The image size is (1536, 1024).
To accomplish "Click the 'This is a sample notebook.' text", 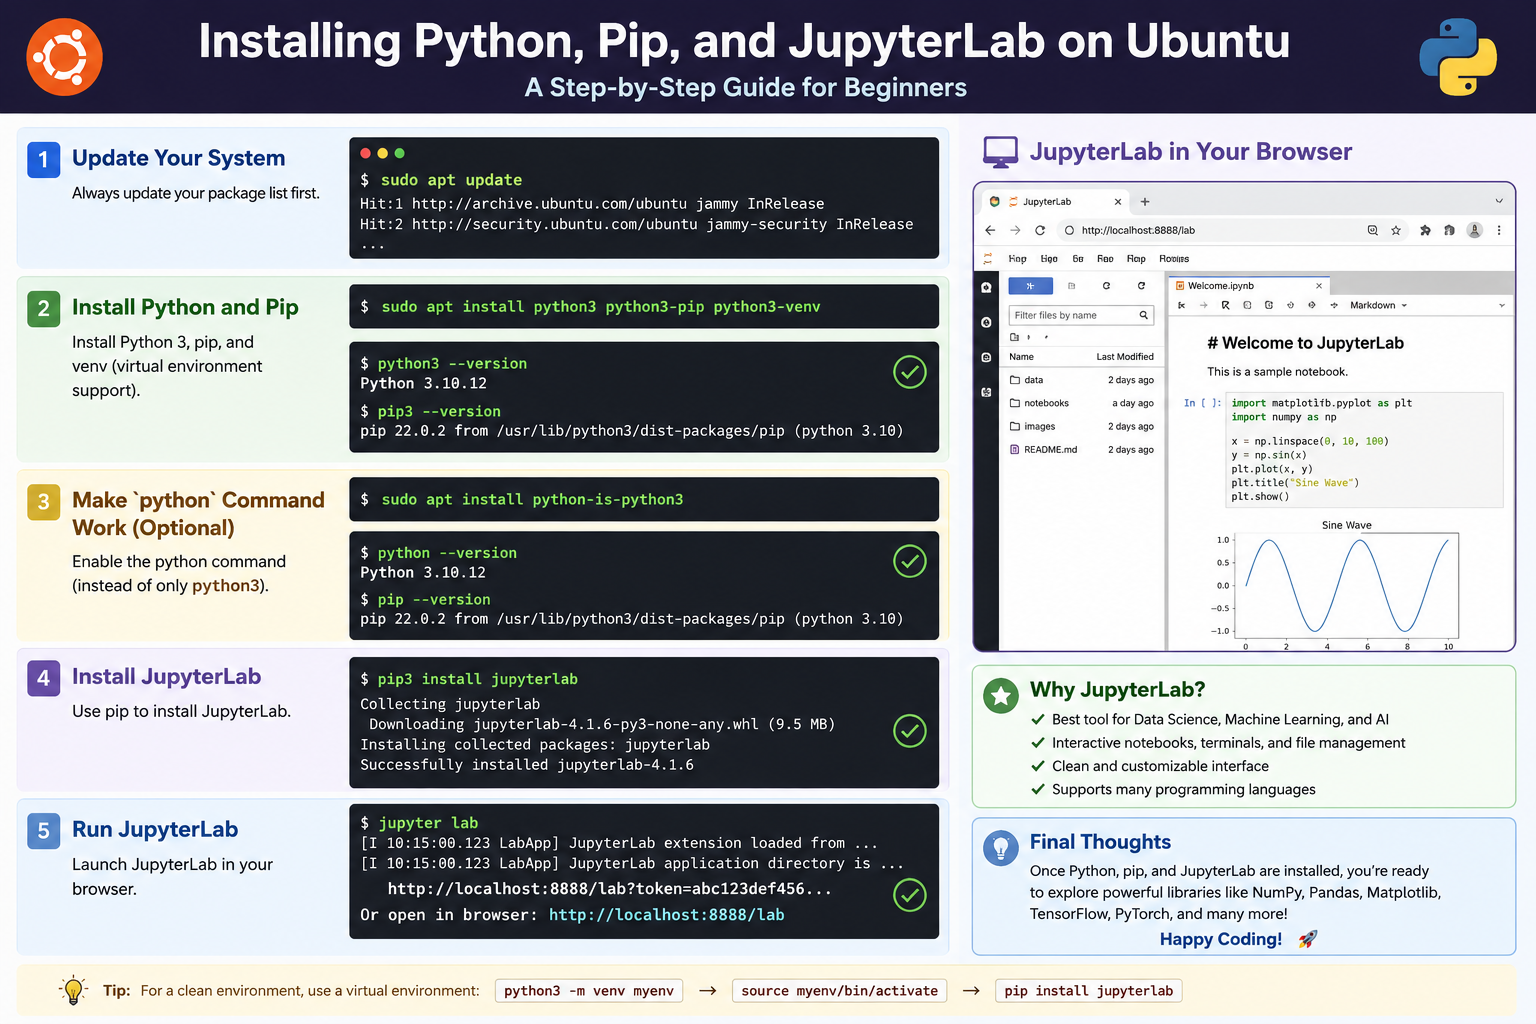I will click(x=1277, y=372).
